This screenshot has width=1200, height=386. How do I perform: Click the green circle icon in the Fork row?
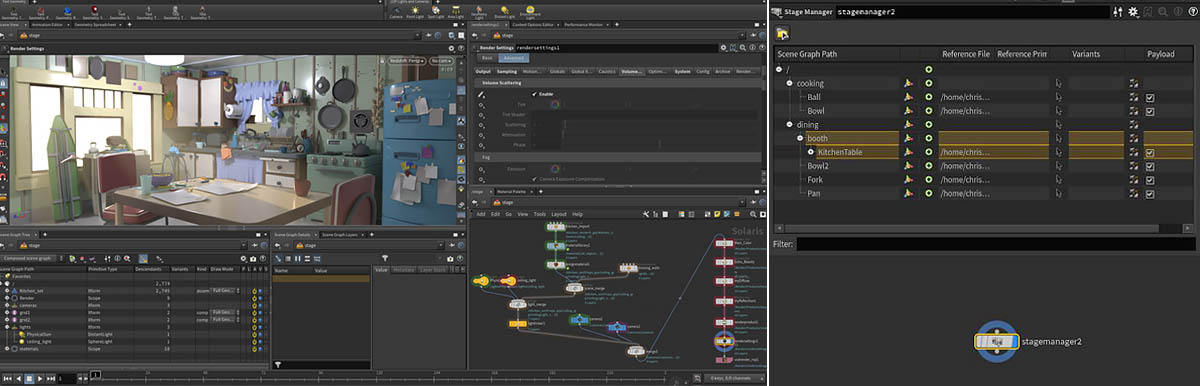(x=929, y=180)
